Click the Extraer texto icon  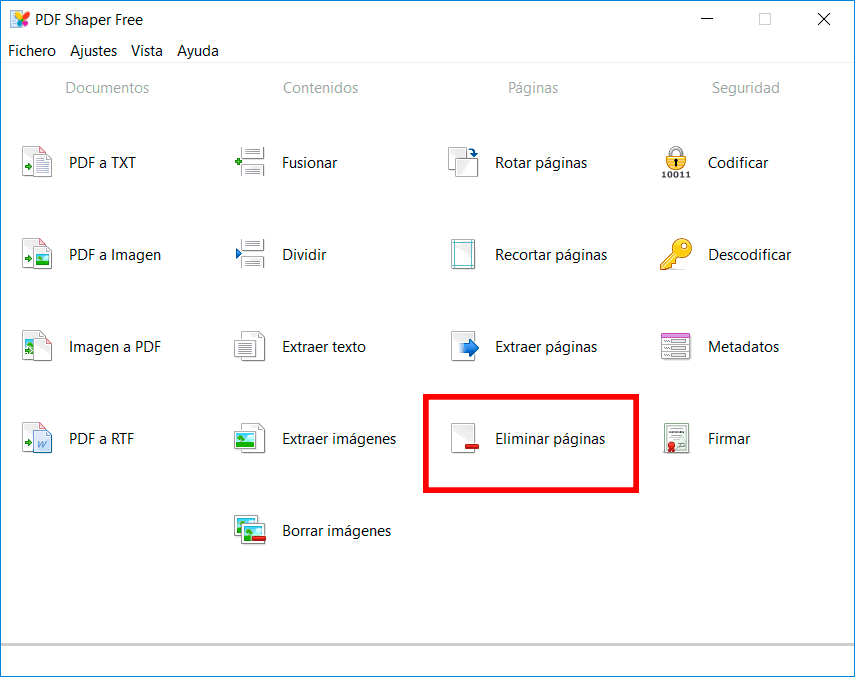coord(250,346)
